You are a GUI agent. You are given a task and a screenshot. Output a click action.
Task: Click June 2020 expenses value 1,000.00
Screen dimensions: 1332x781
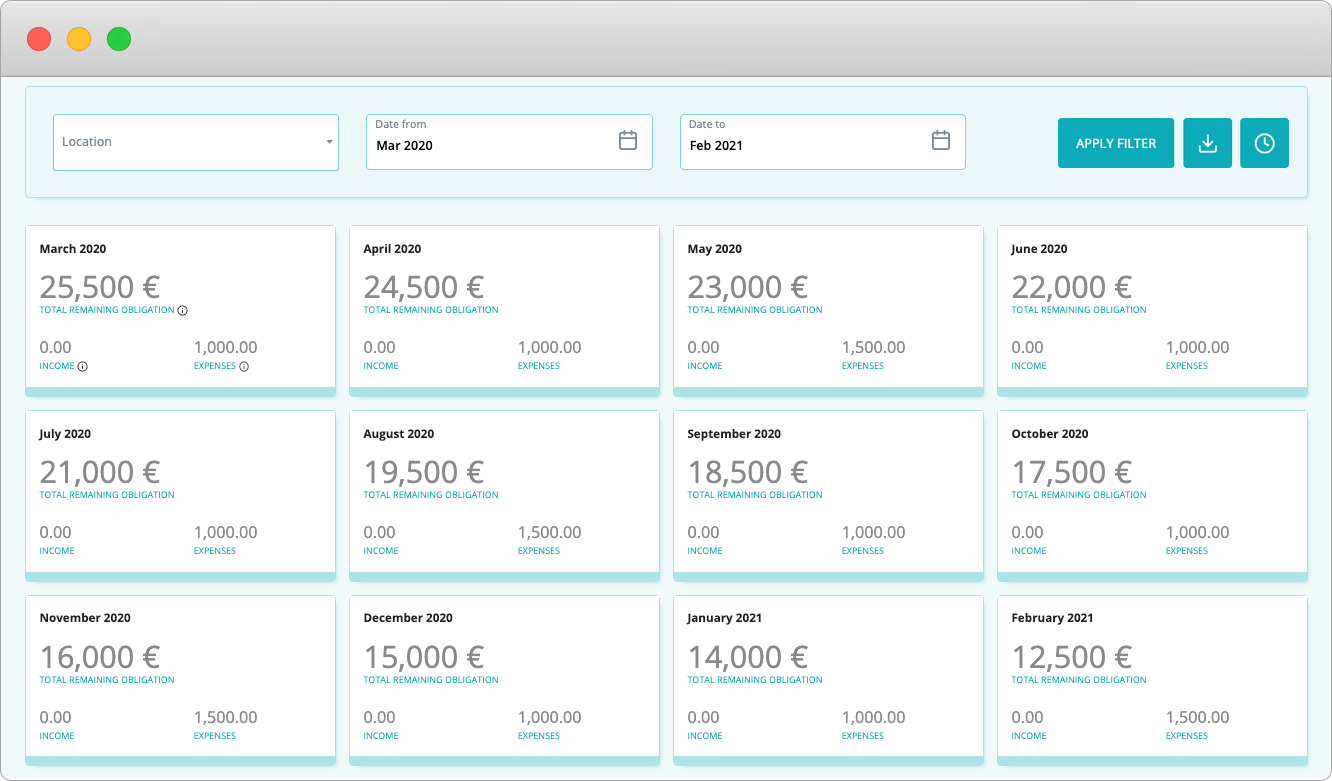(1198, 348)
